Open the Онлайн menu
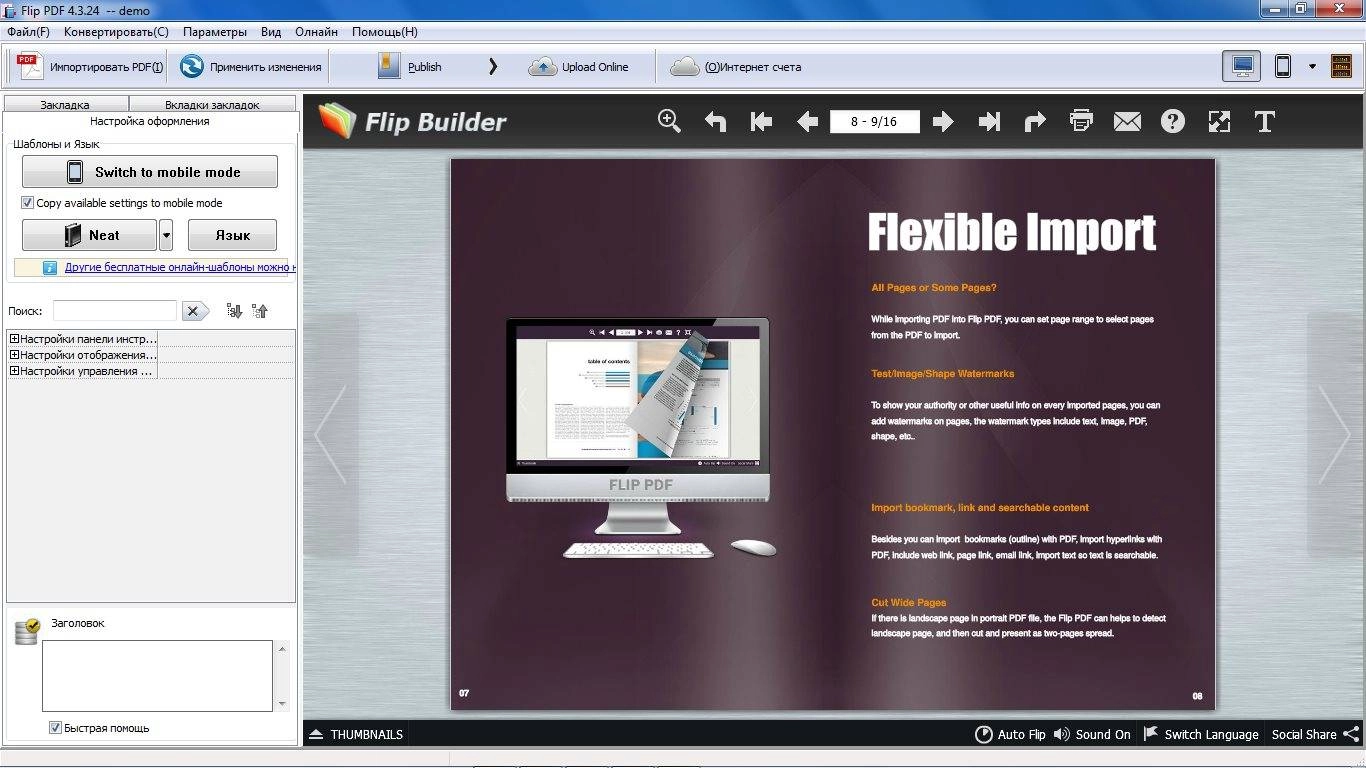Image resolution: width=1366 pixels, height=768 pixels. tap(316, 32)
